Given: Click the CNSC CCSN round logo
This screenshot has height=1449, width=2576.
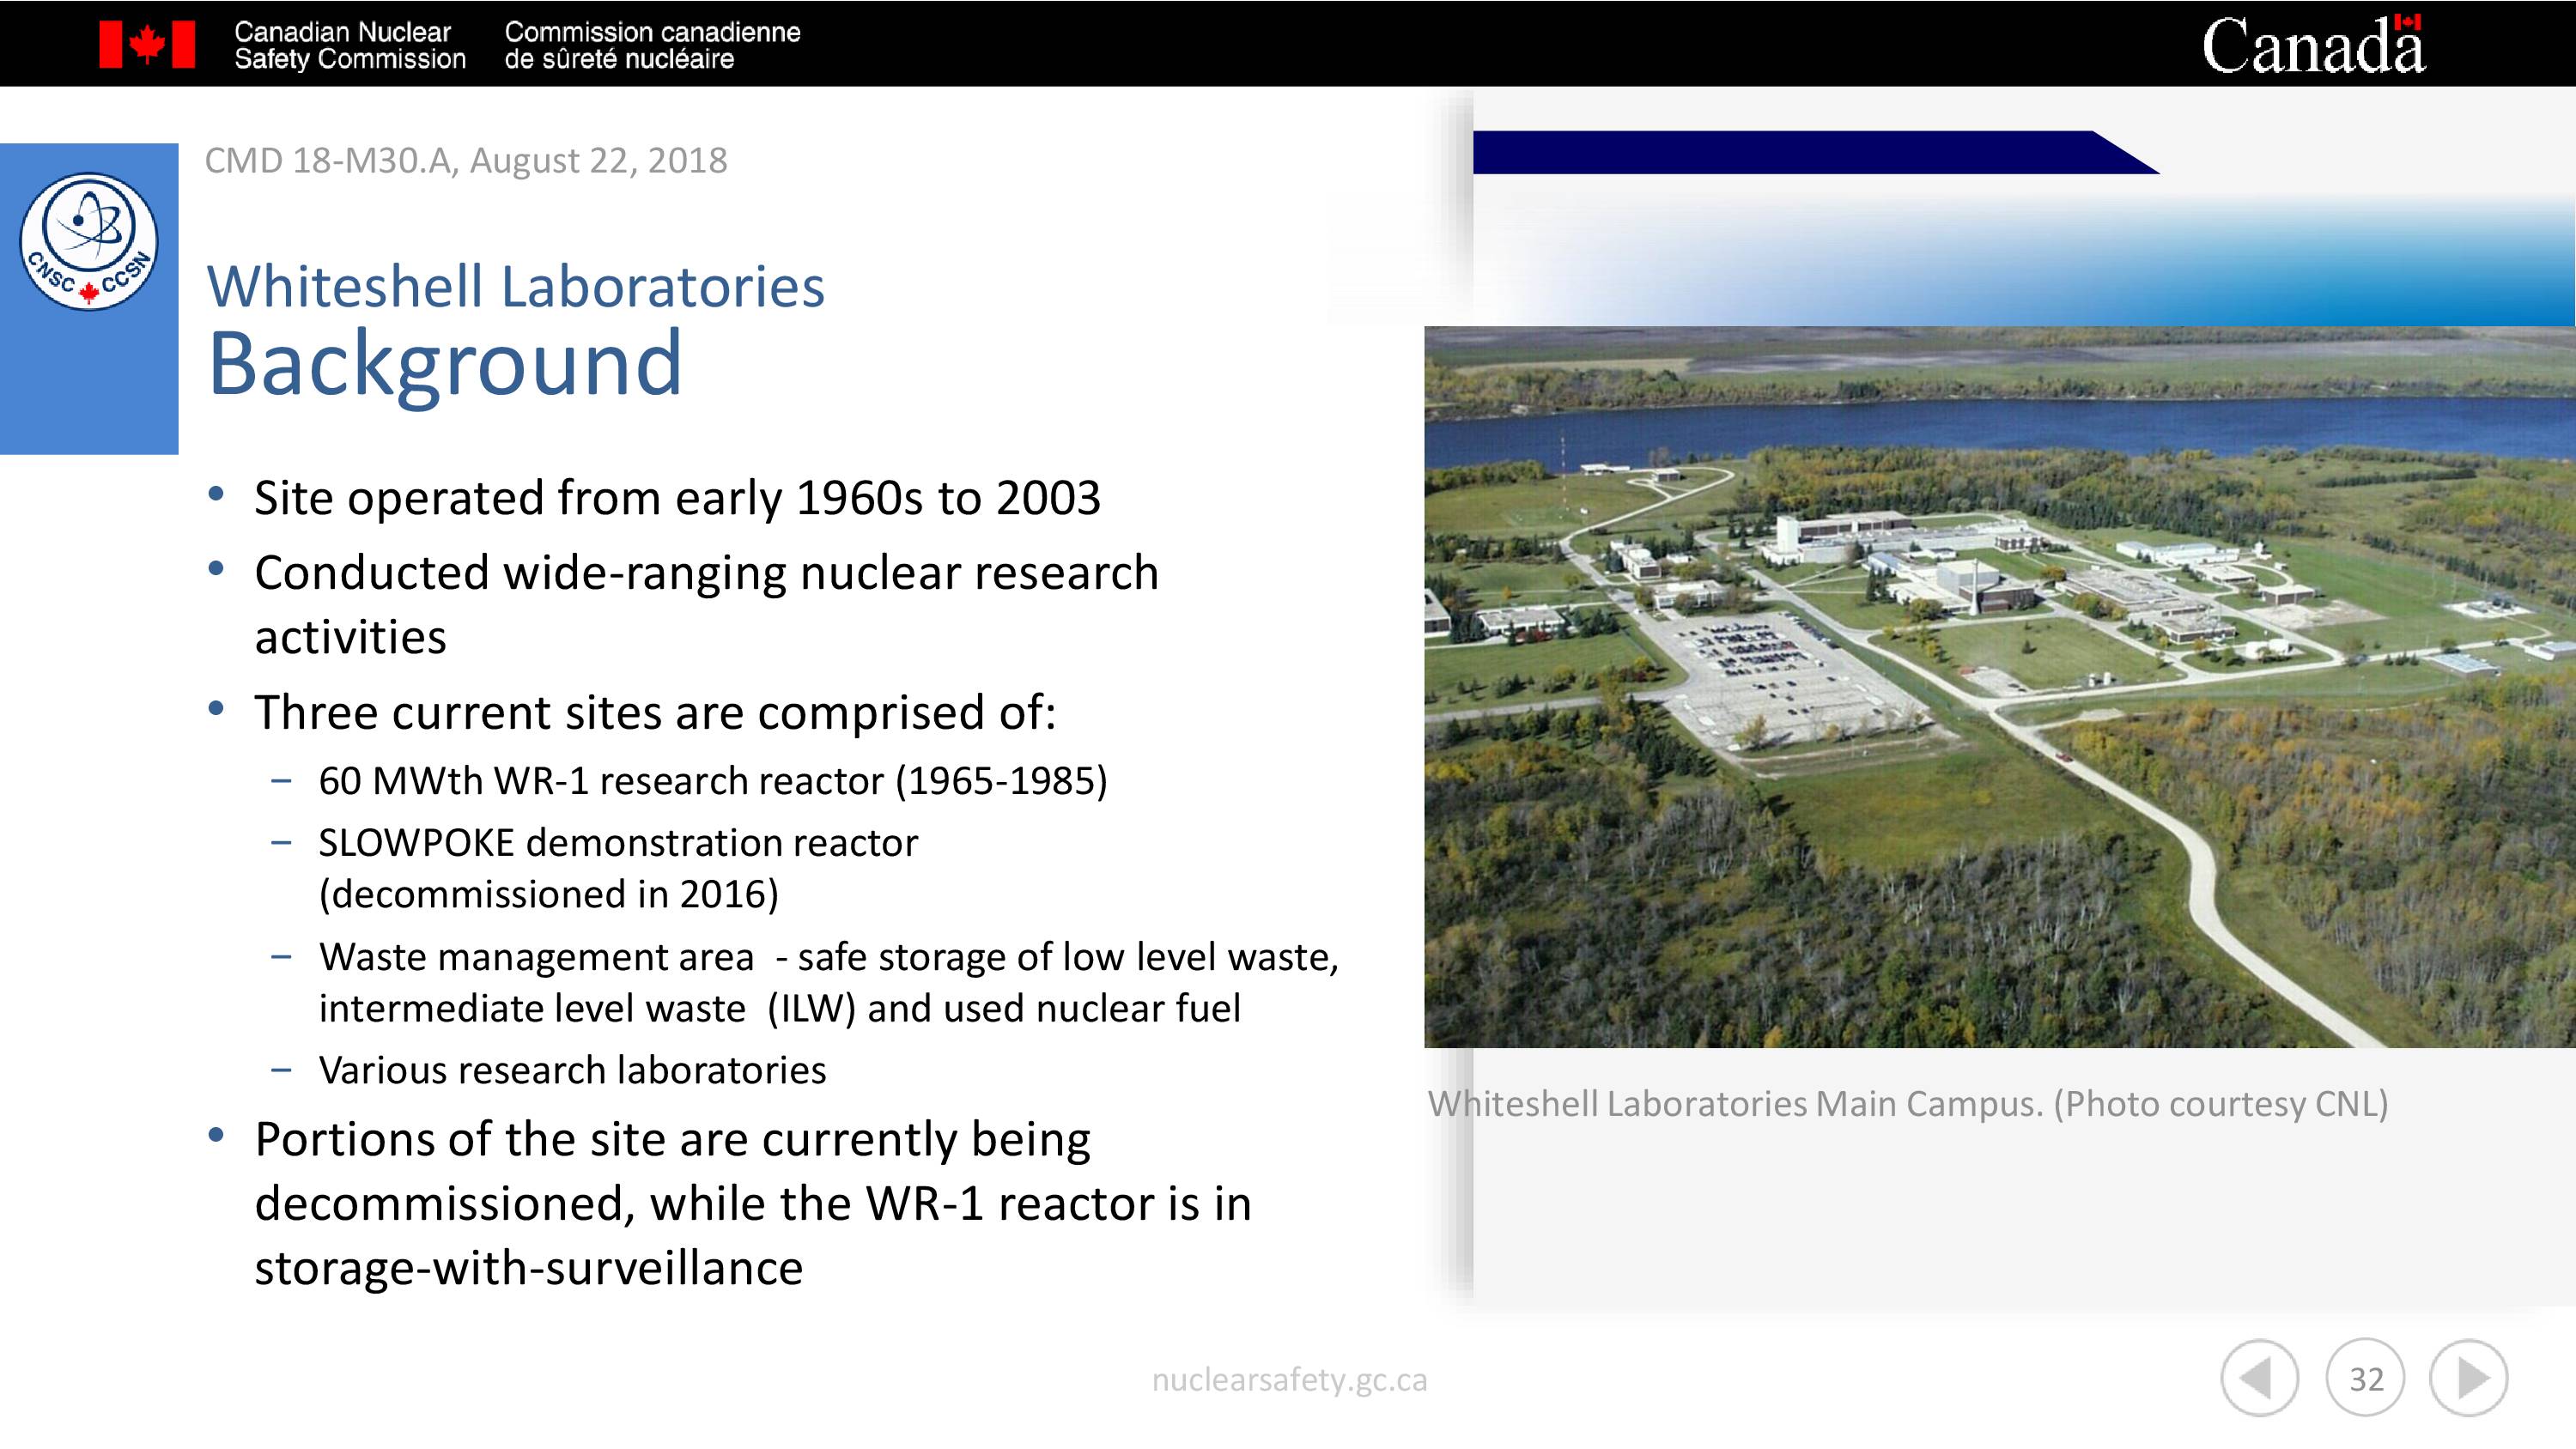Looking at the screenshot, I should coord(89,241).
